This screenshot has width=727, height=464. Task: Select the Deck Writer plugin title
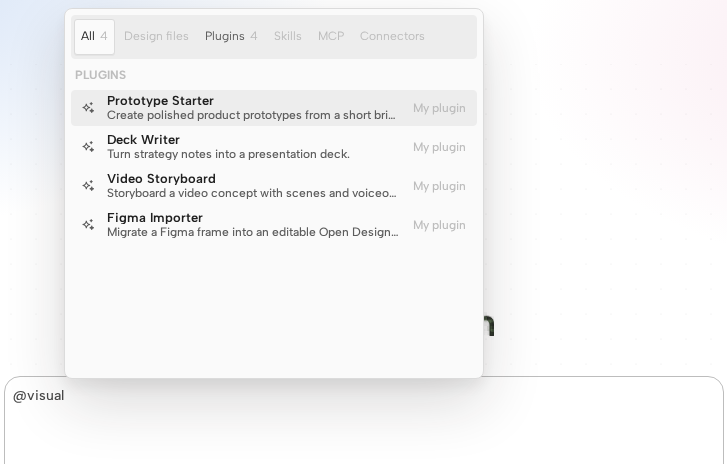click(143, 140)
